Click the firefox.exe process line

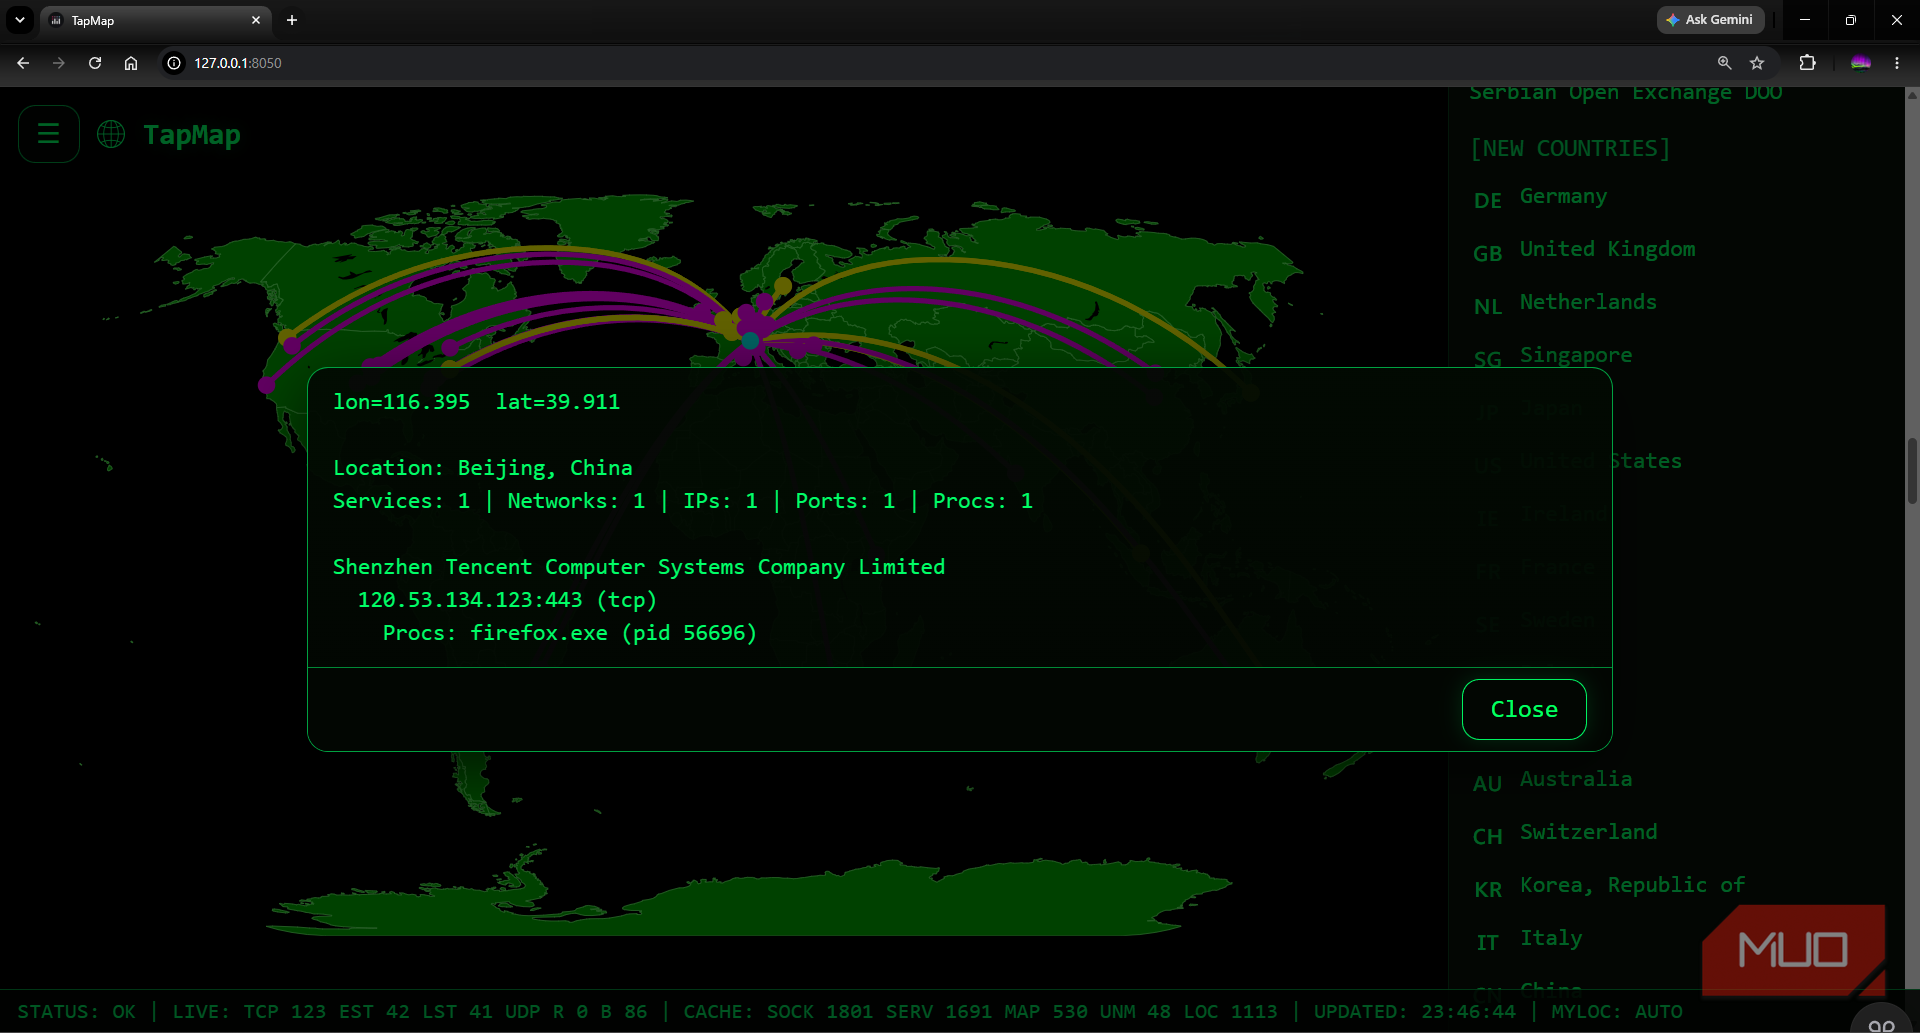(570, 633)
